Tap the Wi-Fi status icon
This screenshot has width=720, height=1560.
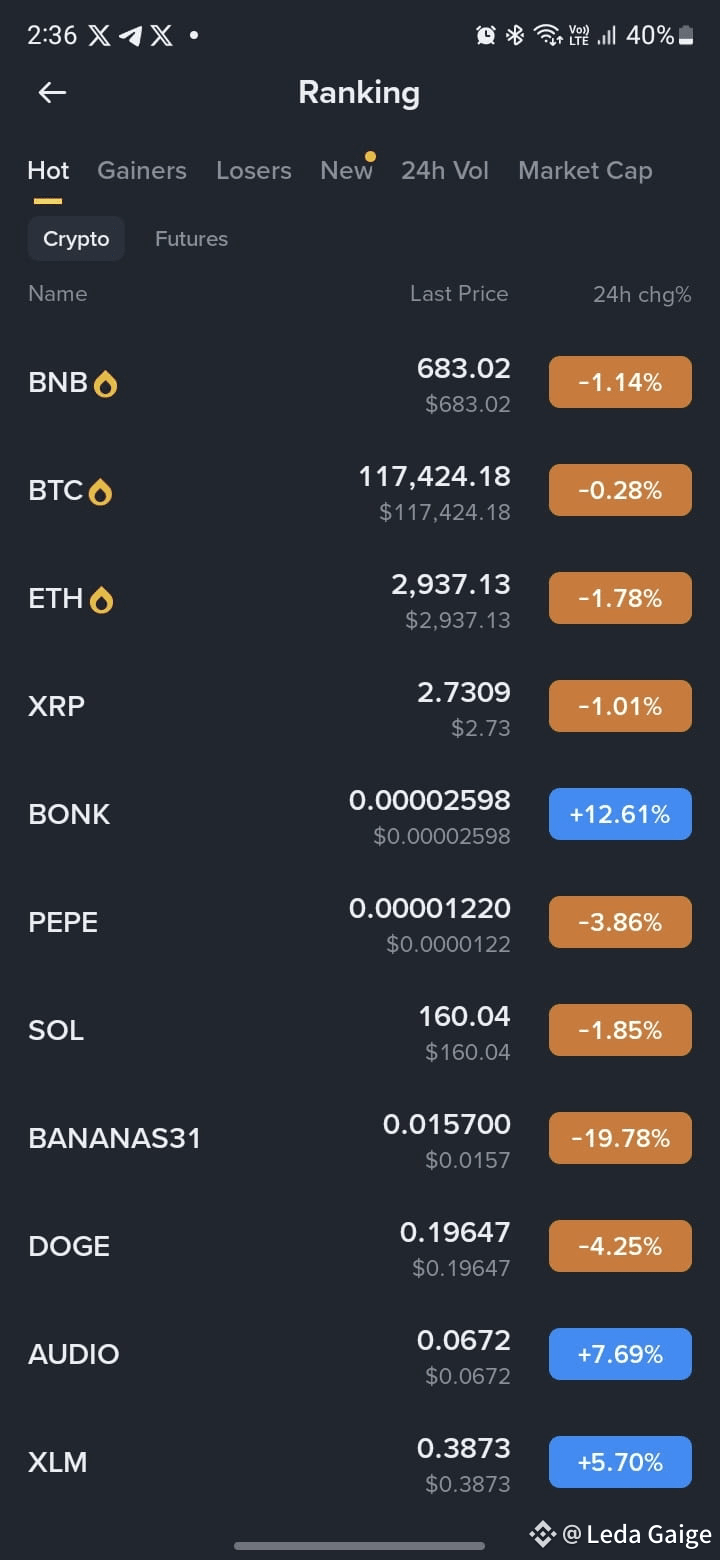point(547,36)
